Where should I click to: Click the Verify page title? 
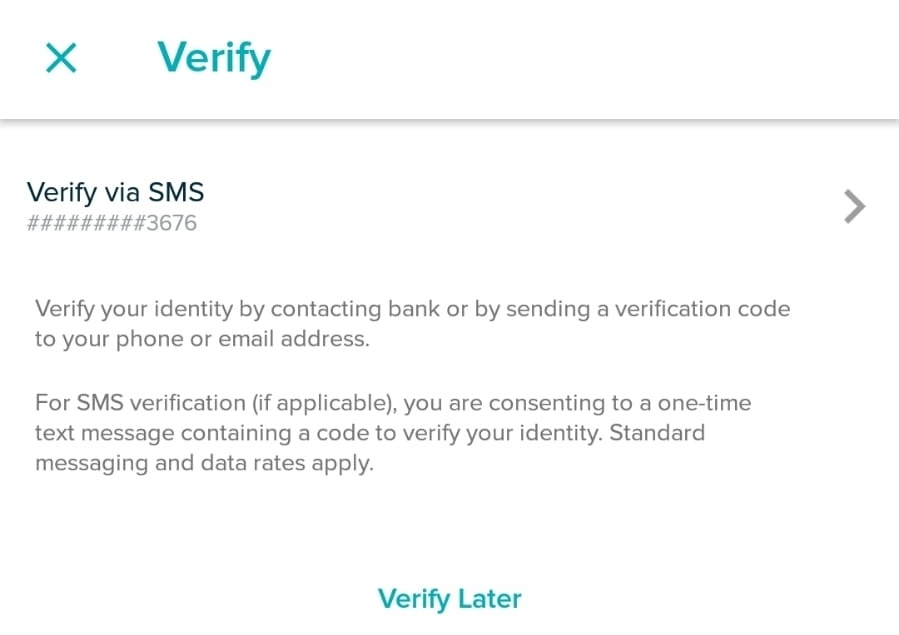214,58
